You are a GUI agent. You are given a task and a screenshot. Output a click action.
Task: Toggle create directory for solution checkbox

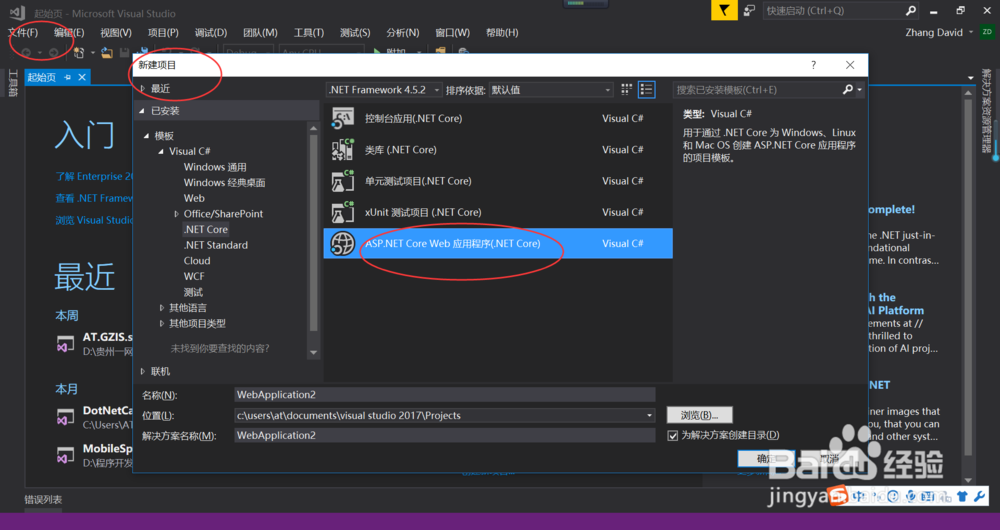672,436
